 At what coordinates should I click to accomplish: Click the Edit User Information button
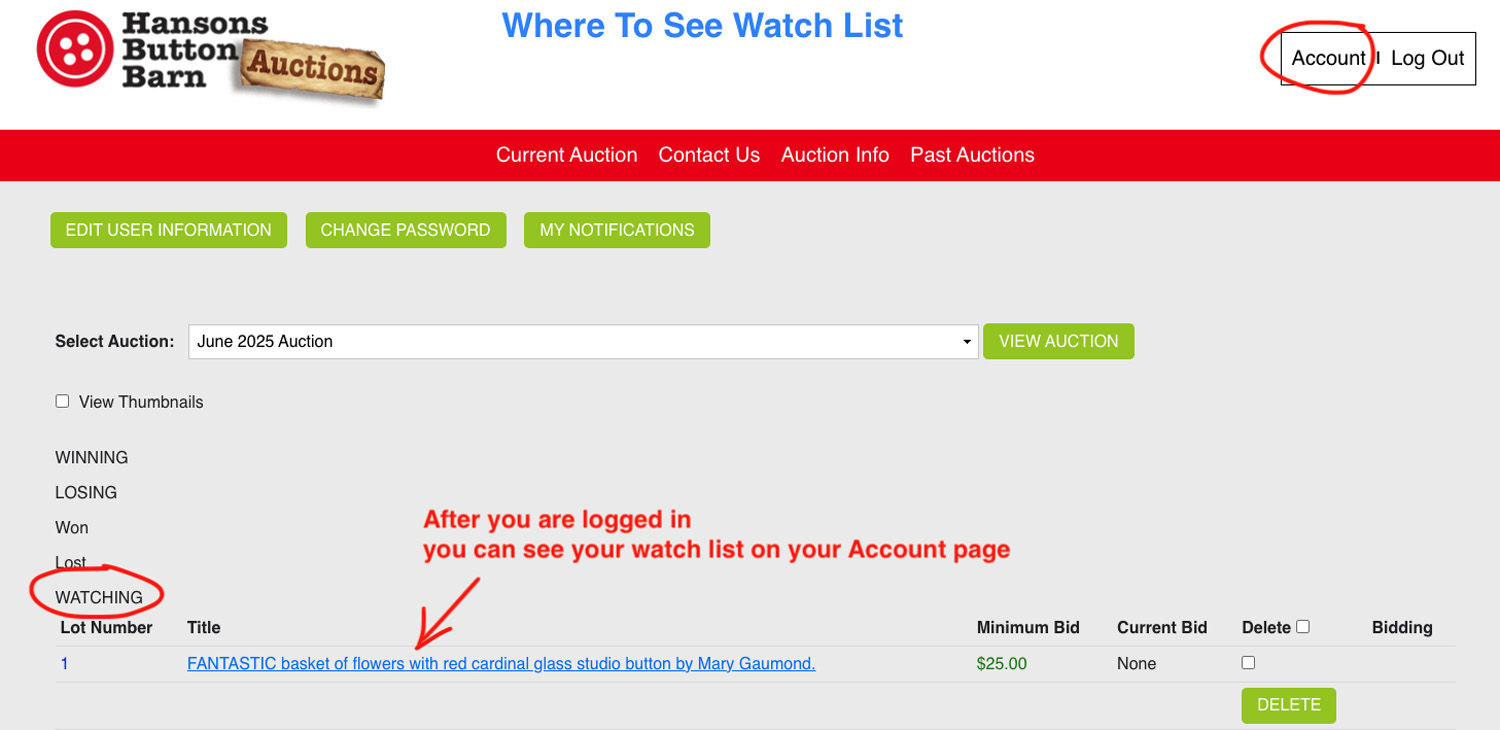[x=169, y=230]
